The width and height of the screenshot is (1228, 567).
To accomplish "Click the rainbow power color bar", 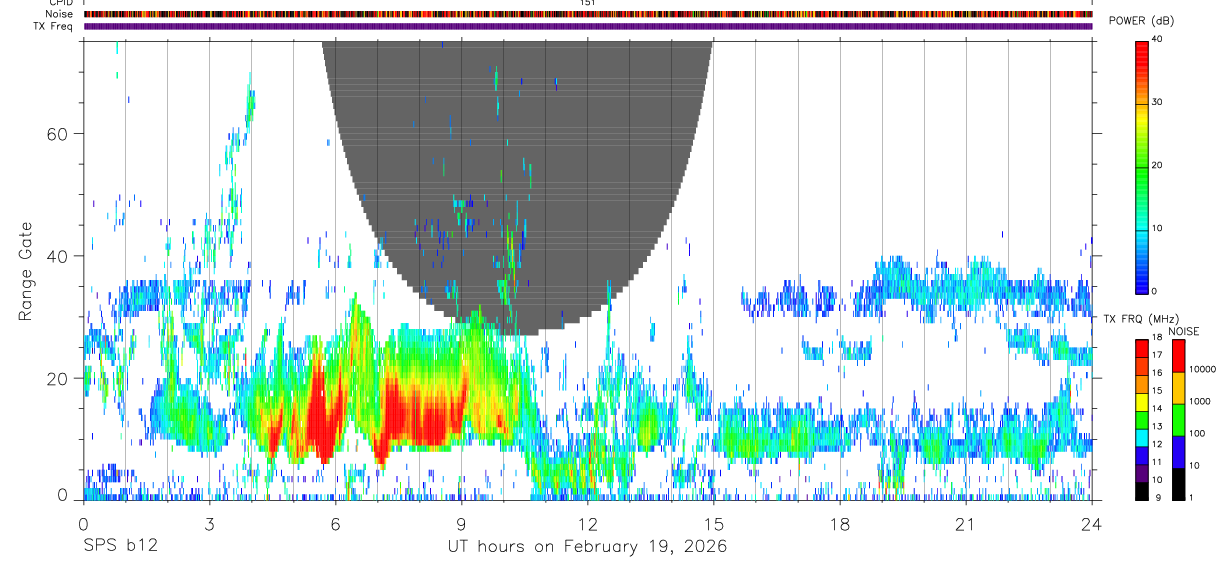I will 1142,166.
